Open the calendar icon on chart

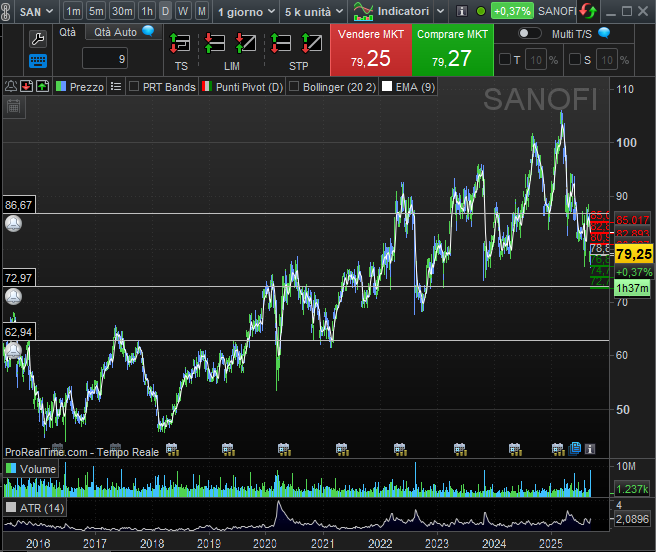coord(14,106)
